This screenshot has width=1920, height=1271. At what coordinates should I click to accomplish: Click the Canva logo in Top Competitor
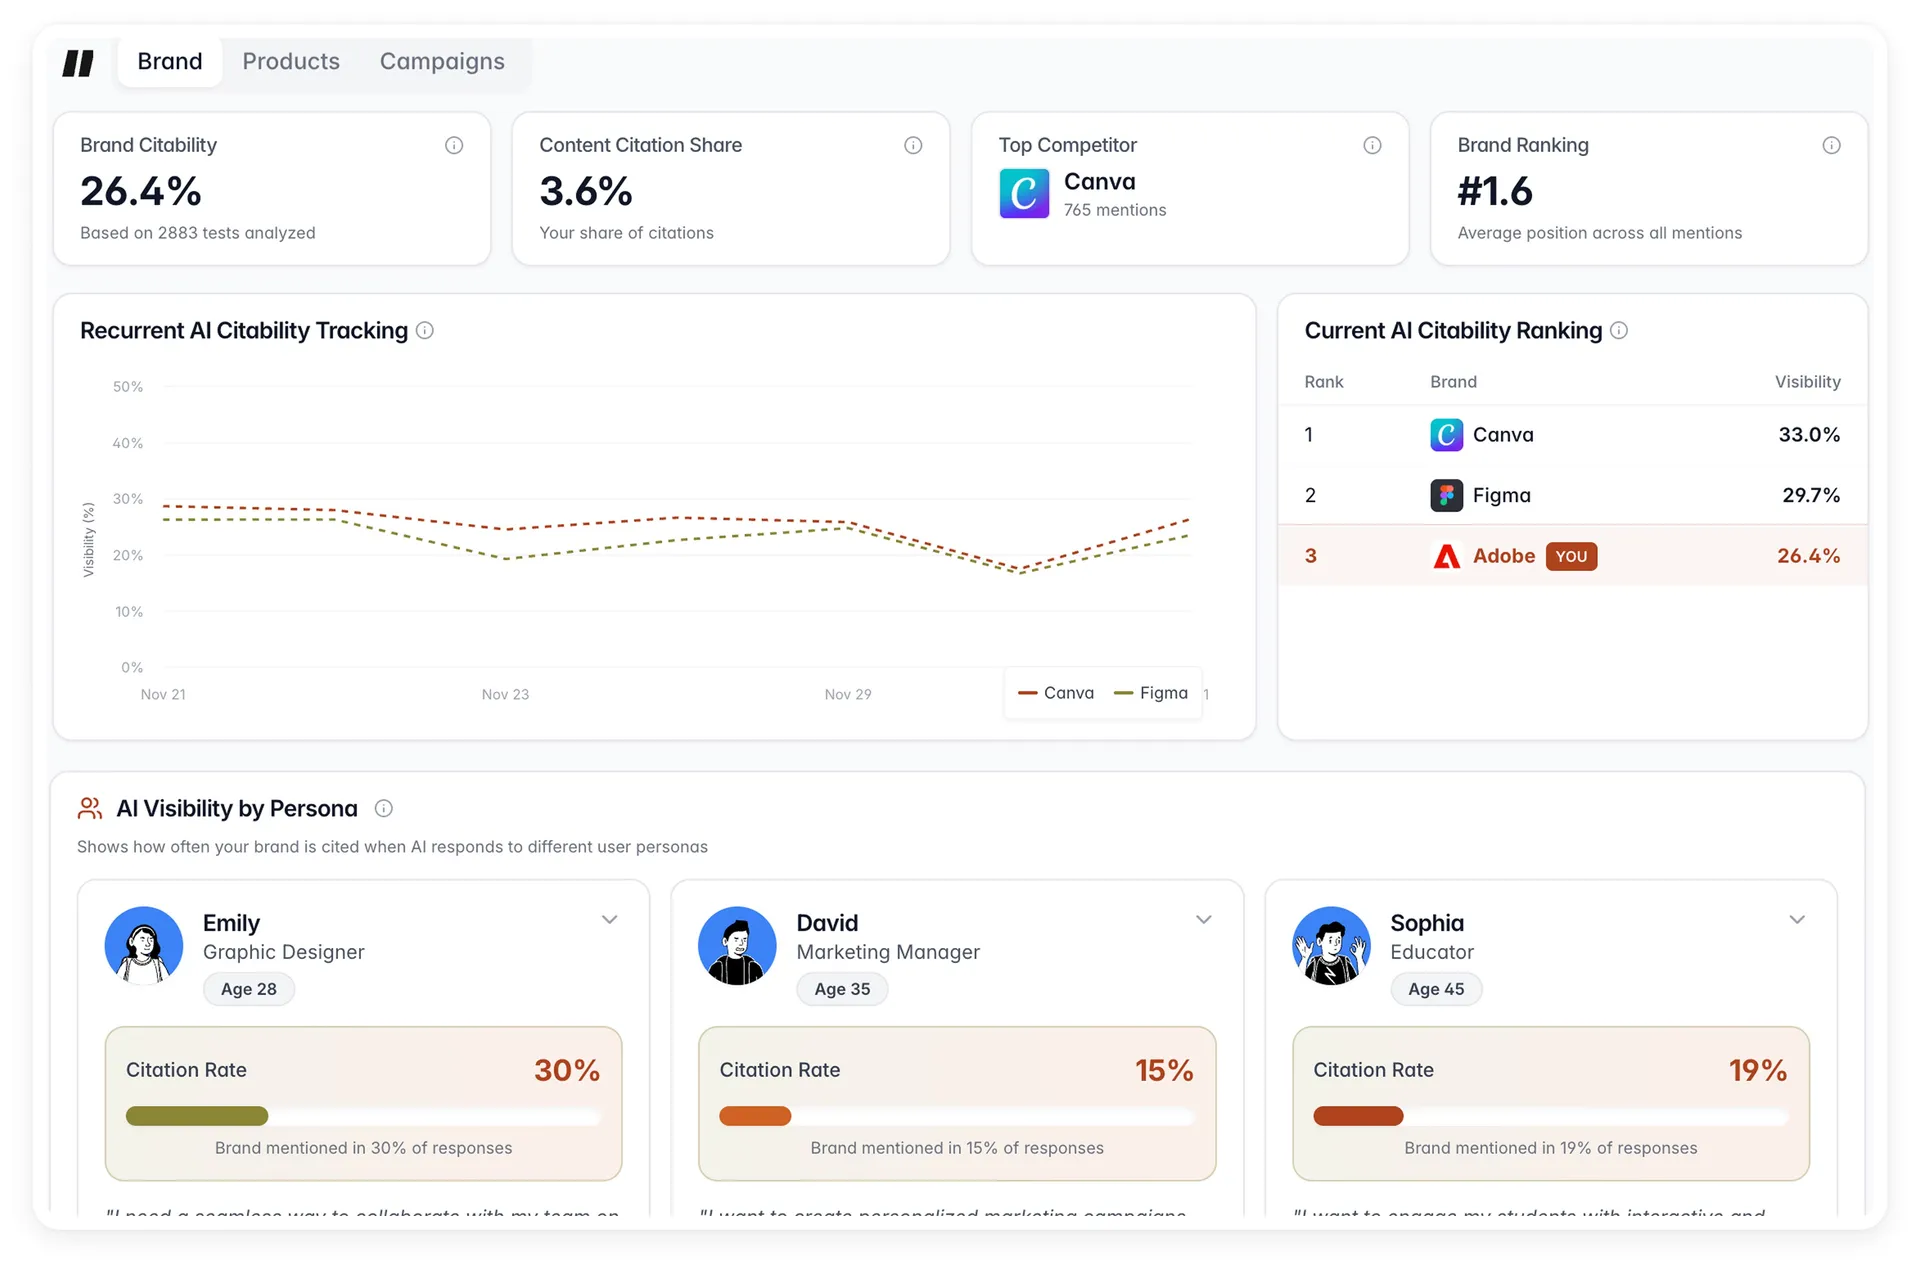[1024, 193]
